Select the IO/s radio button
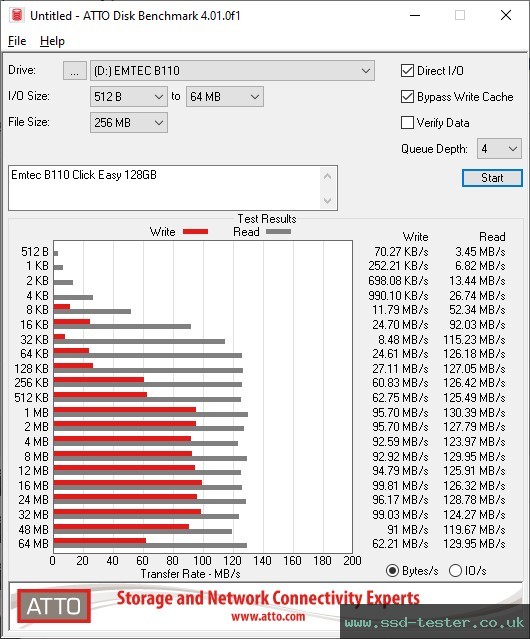This screenshot has width=530, height=639. point(455,571)
